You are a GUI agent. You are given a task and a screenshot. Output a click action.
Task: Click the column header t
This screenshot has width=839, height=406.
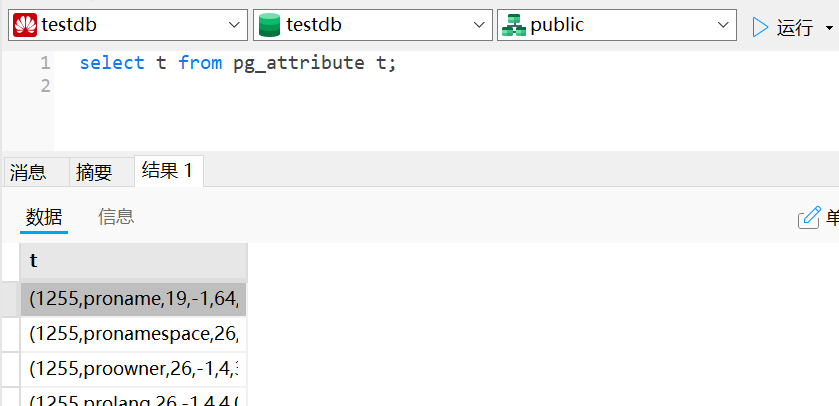coord(133,261)
